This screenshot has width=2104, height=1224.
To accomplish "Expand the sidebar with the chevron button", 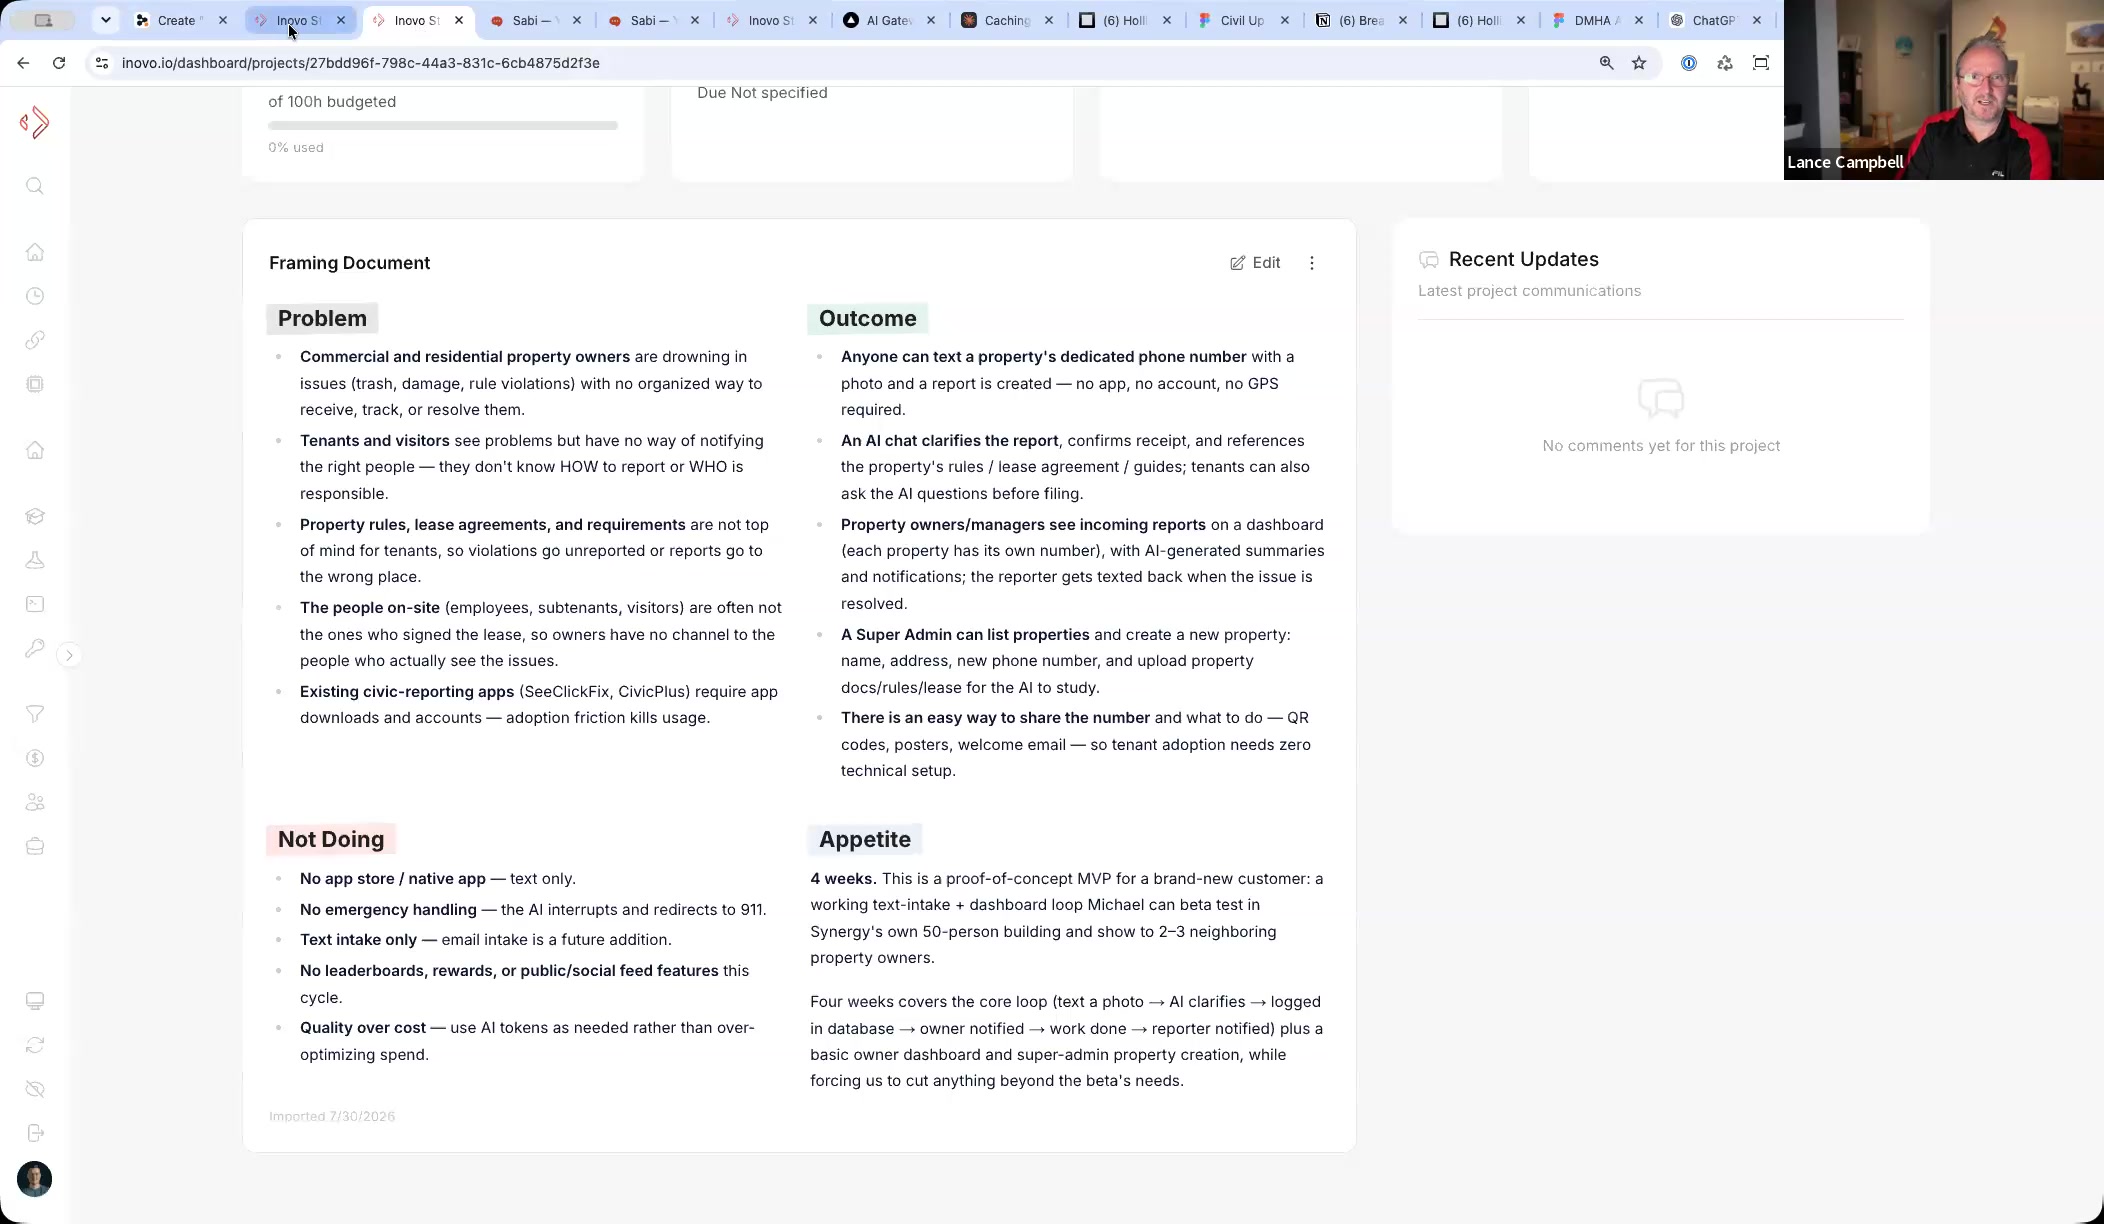I will click(x=69, y=656).
